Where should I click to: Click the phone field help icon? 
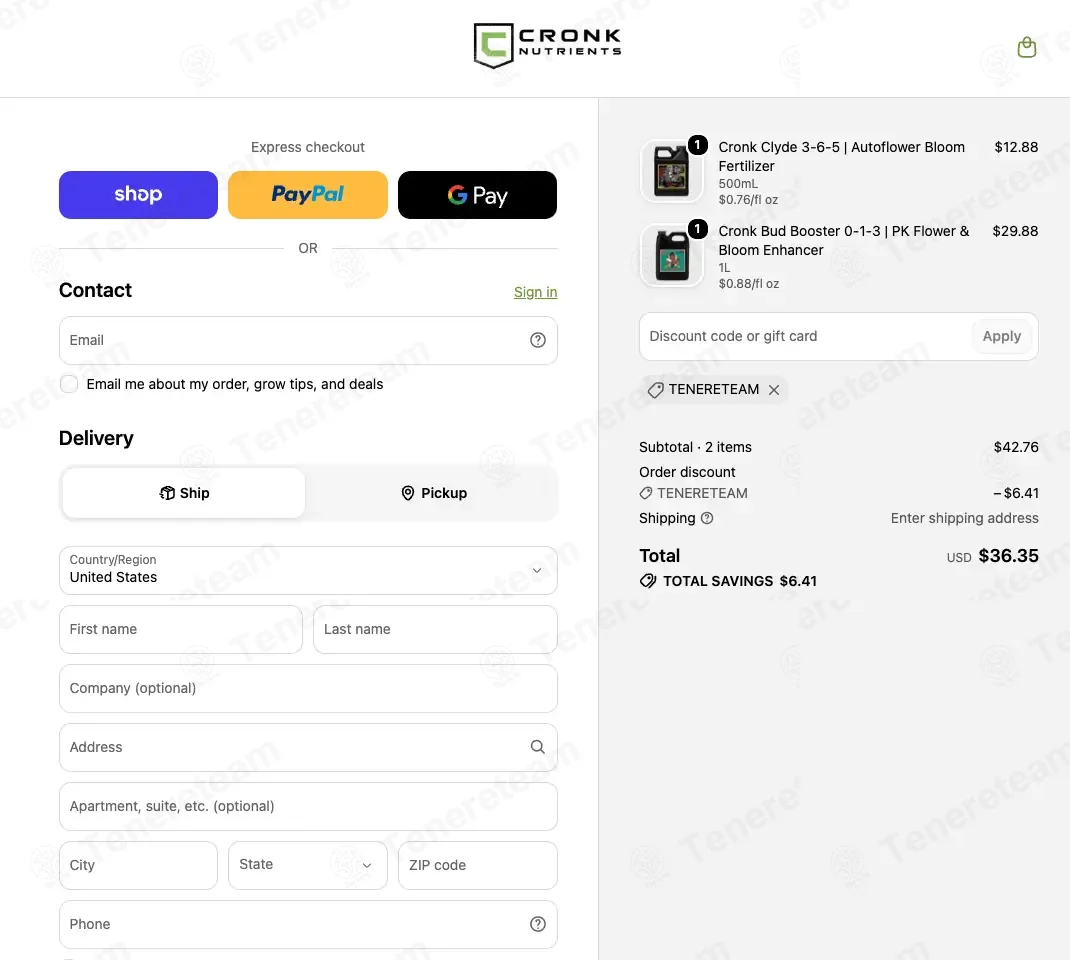[x=538, y=924]
